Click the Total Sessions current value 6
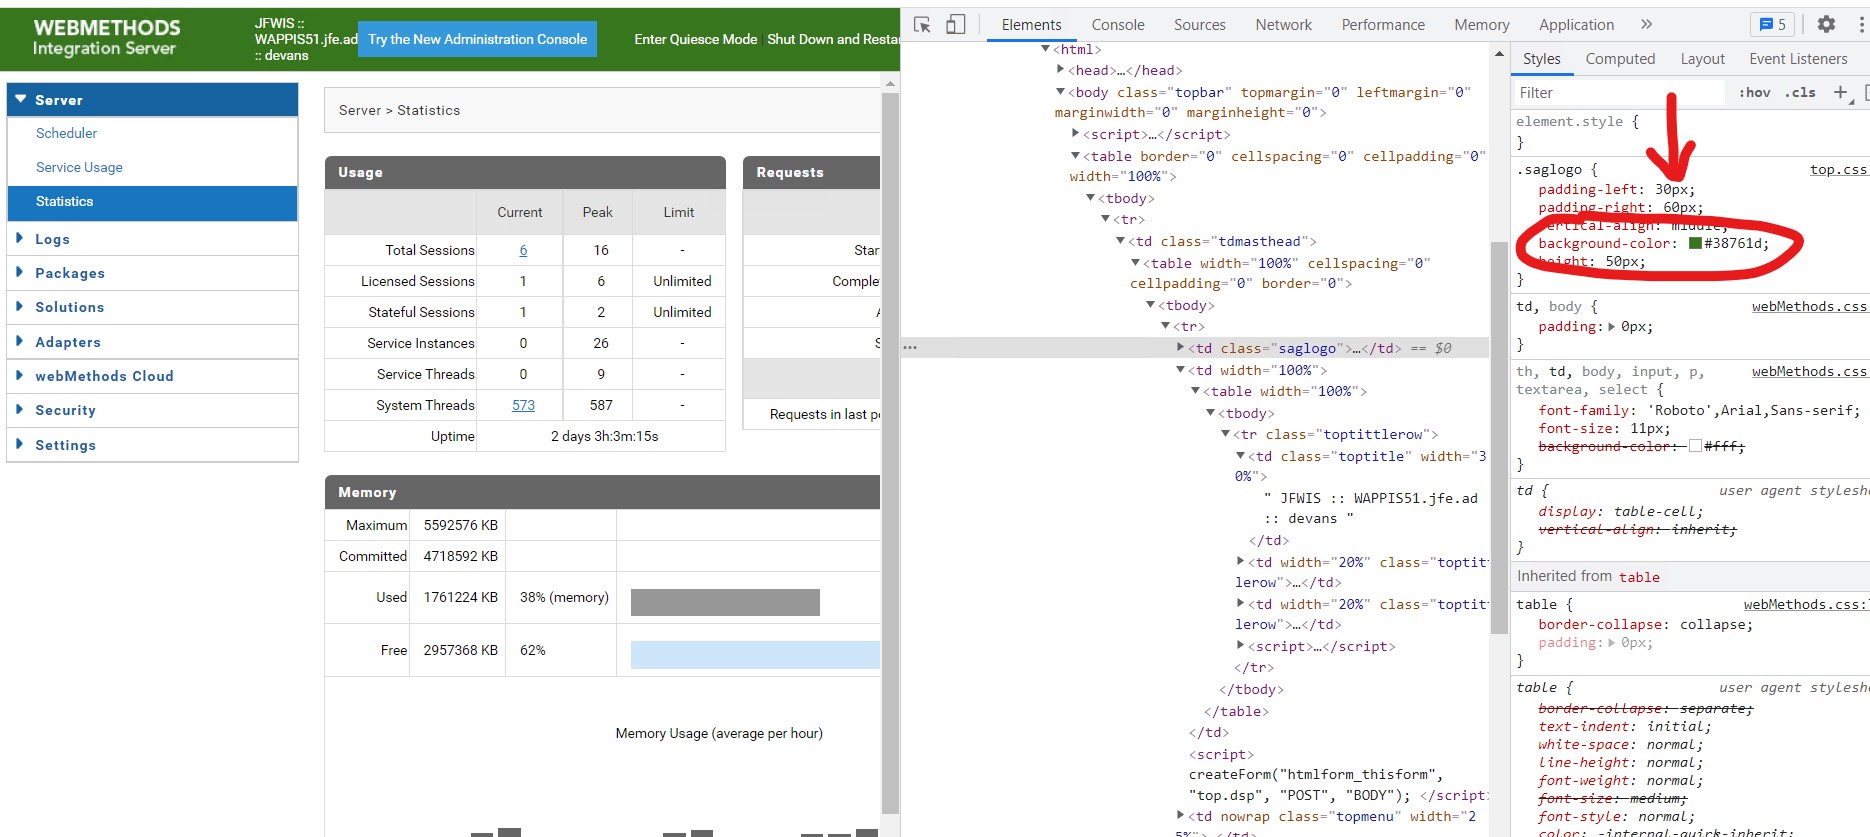The width and height of the screenshot is (1870, 837). coord(523,250)
